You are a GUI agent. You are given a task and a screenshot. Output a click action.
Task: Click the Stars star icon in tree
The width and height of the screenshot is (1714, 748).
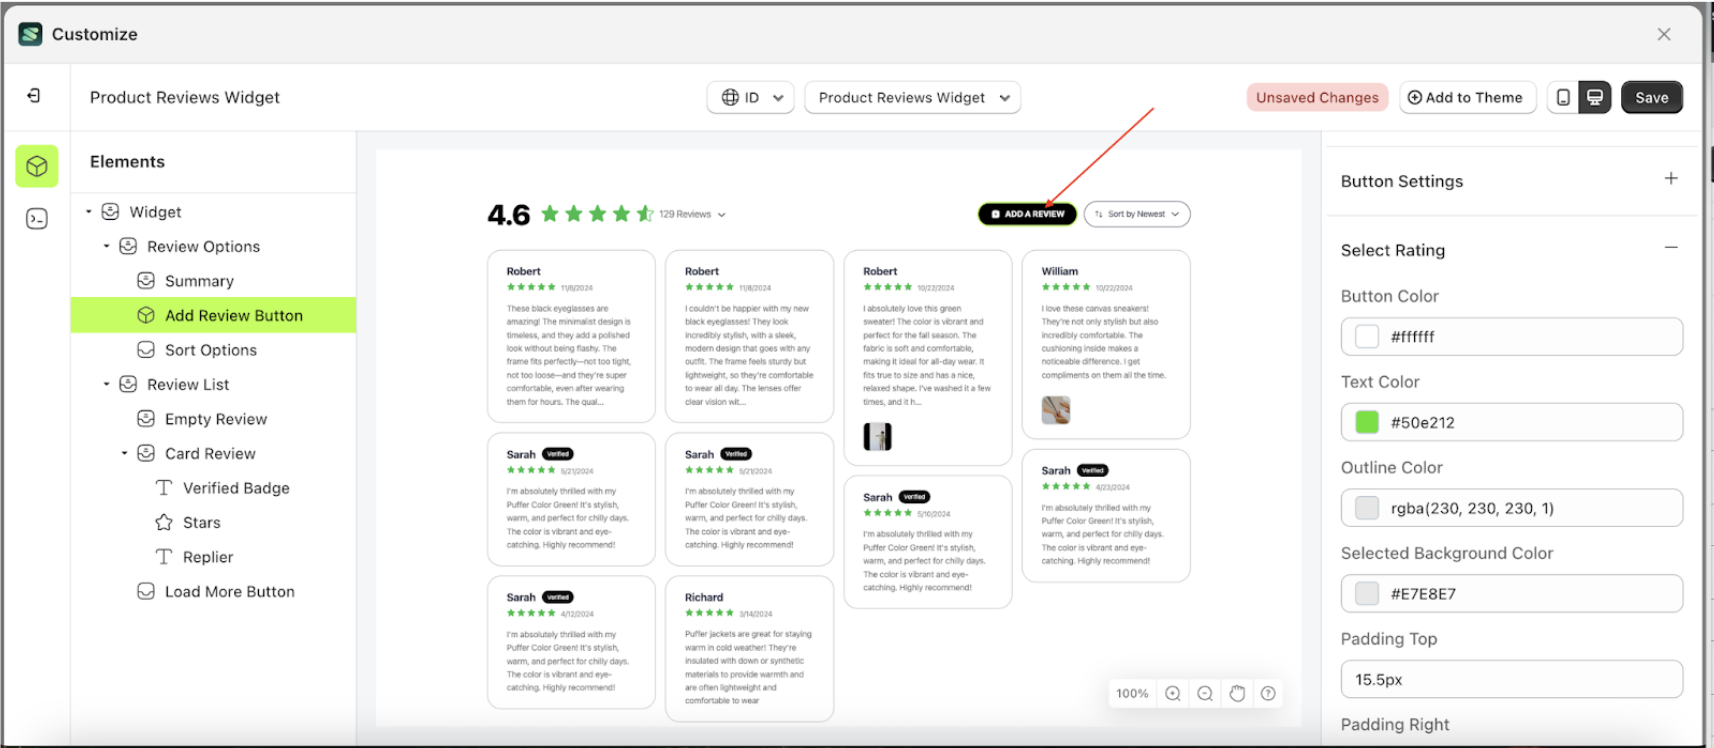(x=164, y=522)
